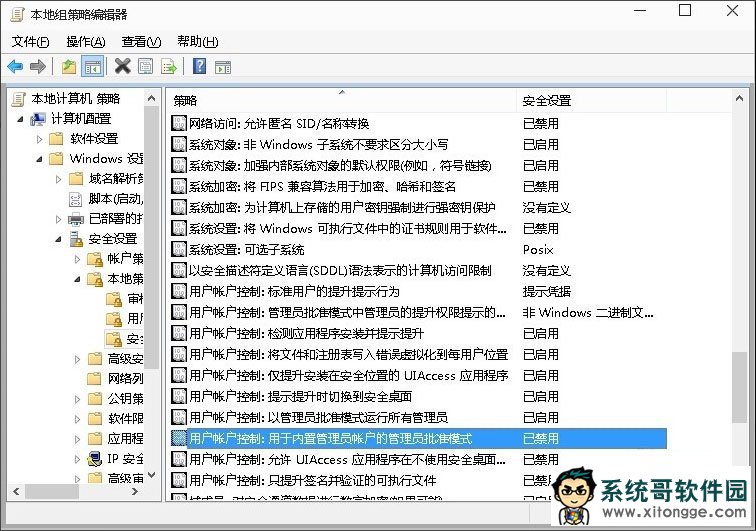Collapse the Windows 设置 tree node
Image resolution: width=756 pixels, height=531 pixels.
[40, 159]
